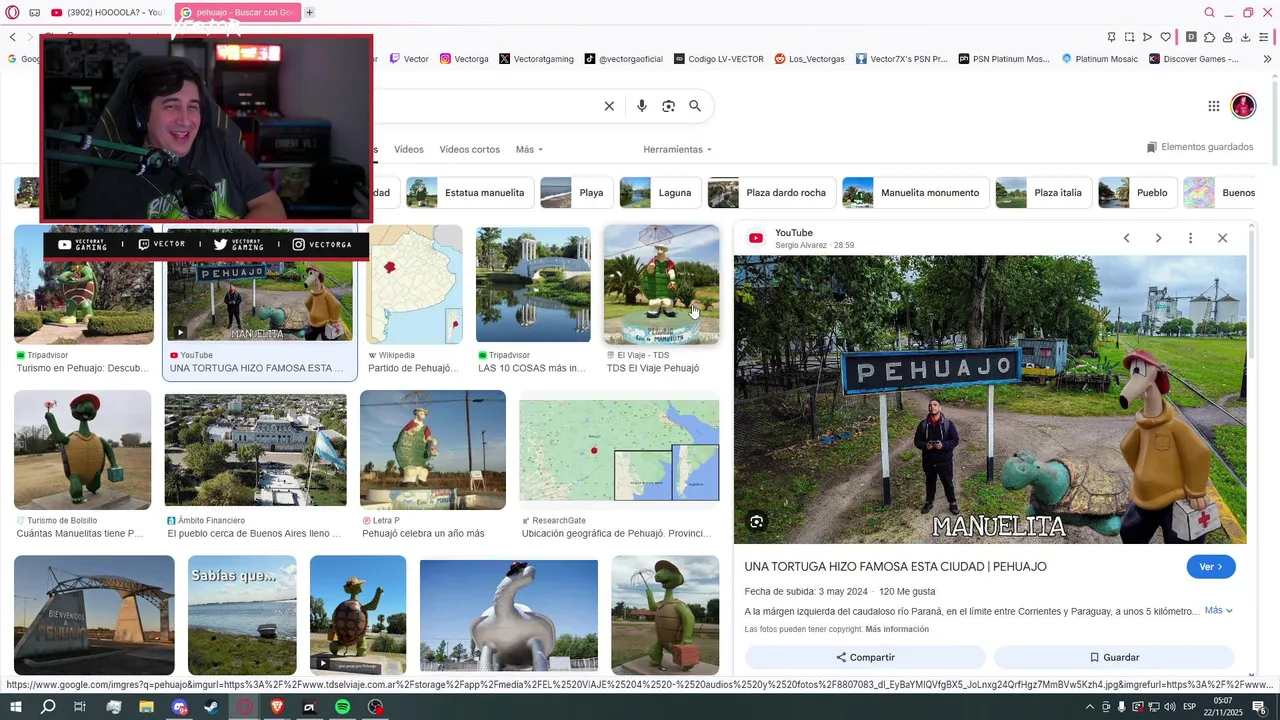Open Opera's tab search magnifier
This screenshot has height=720, width=1280.
pos(1210,12)
